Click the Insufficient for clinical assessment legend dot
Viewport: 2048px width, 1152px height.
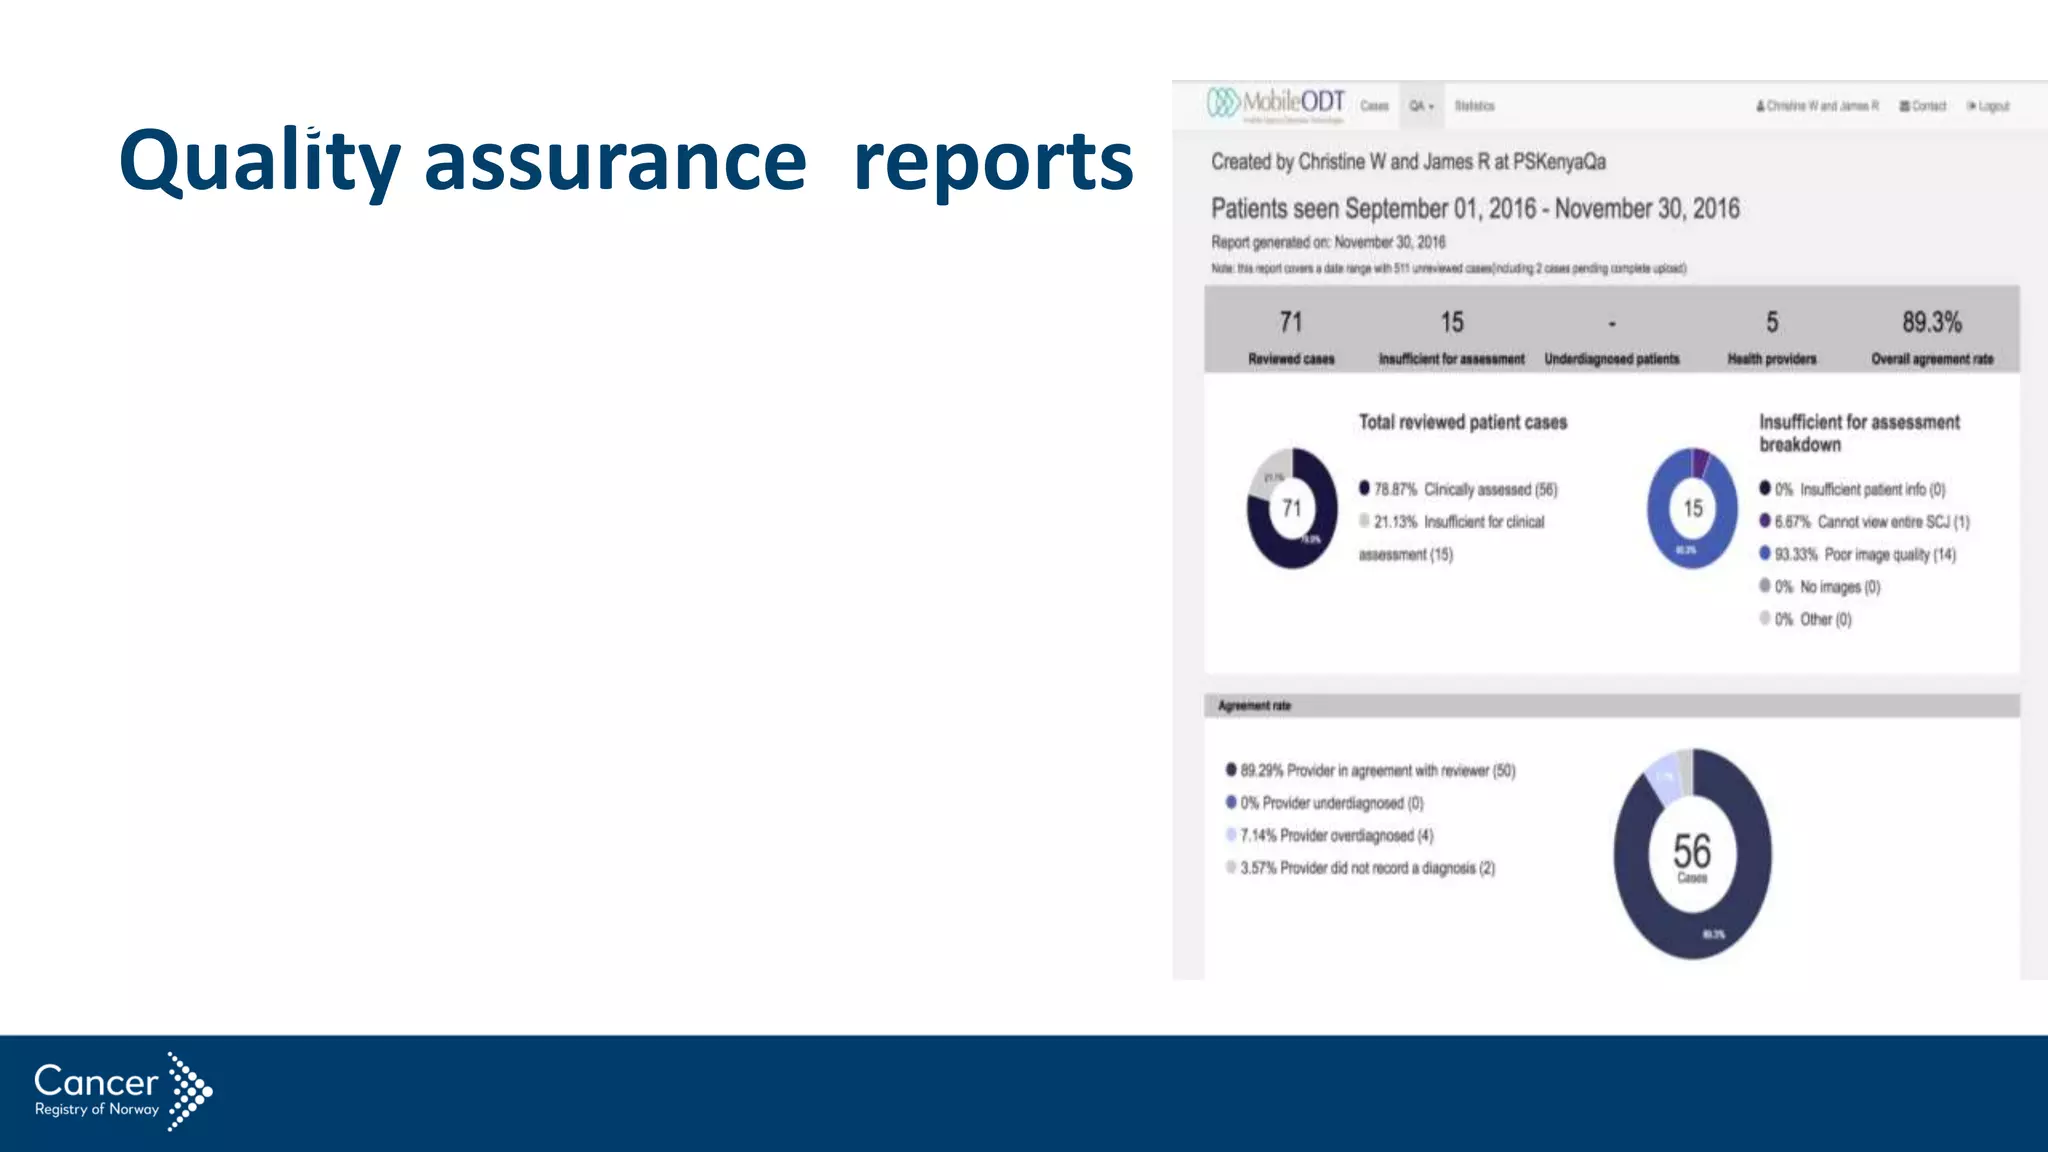[x=1364, y=521]
